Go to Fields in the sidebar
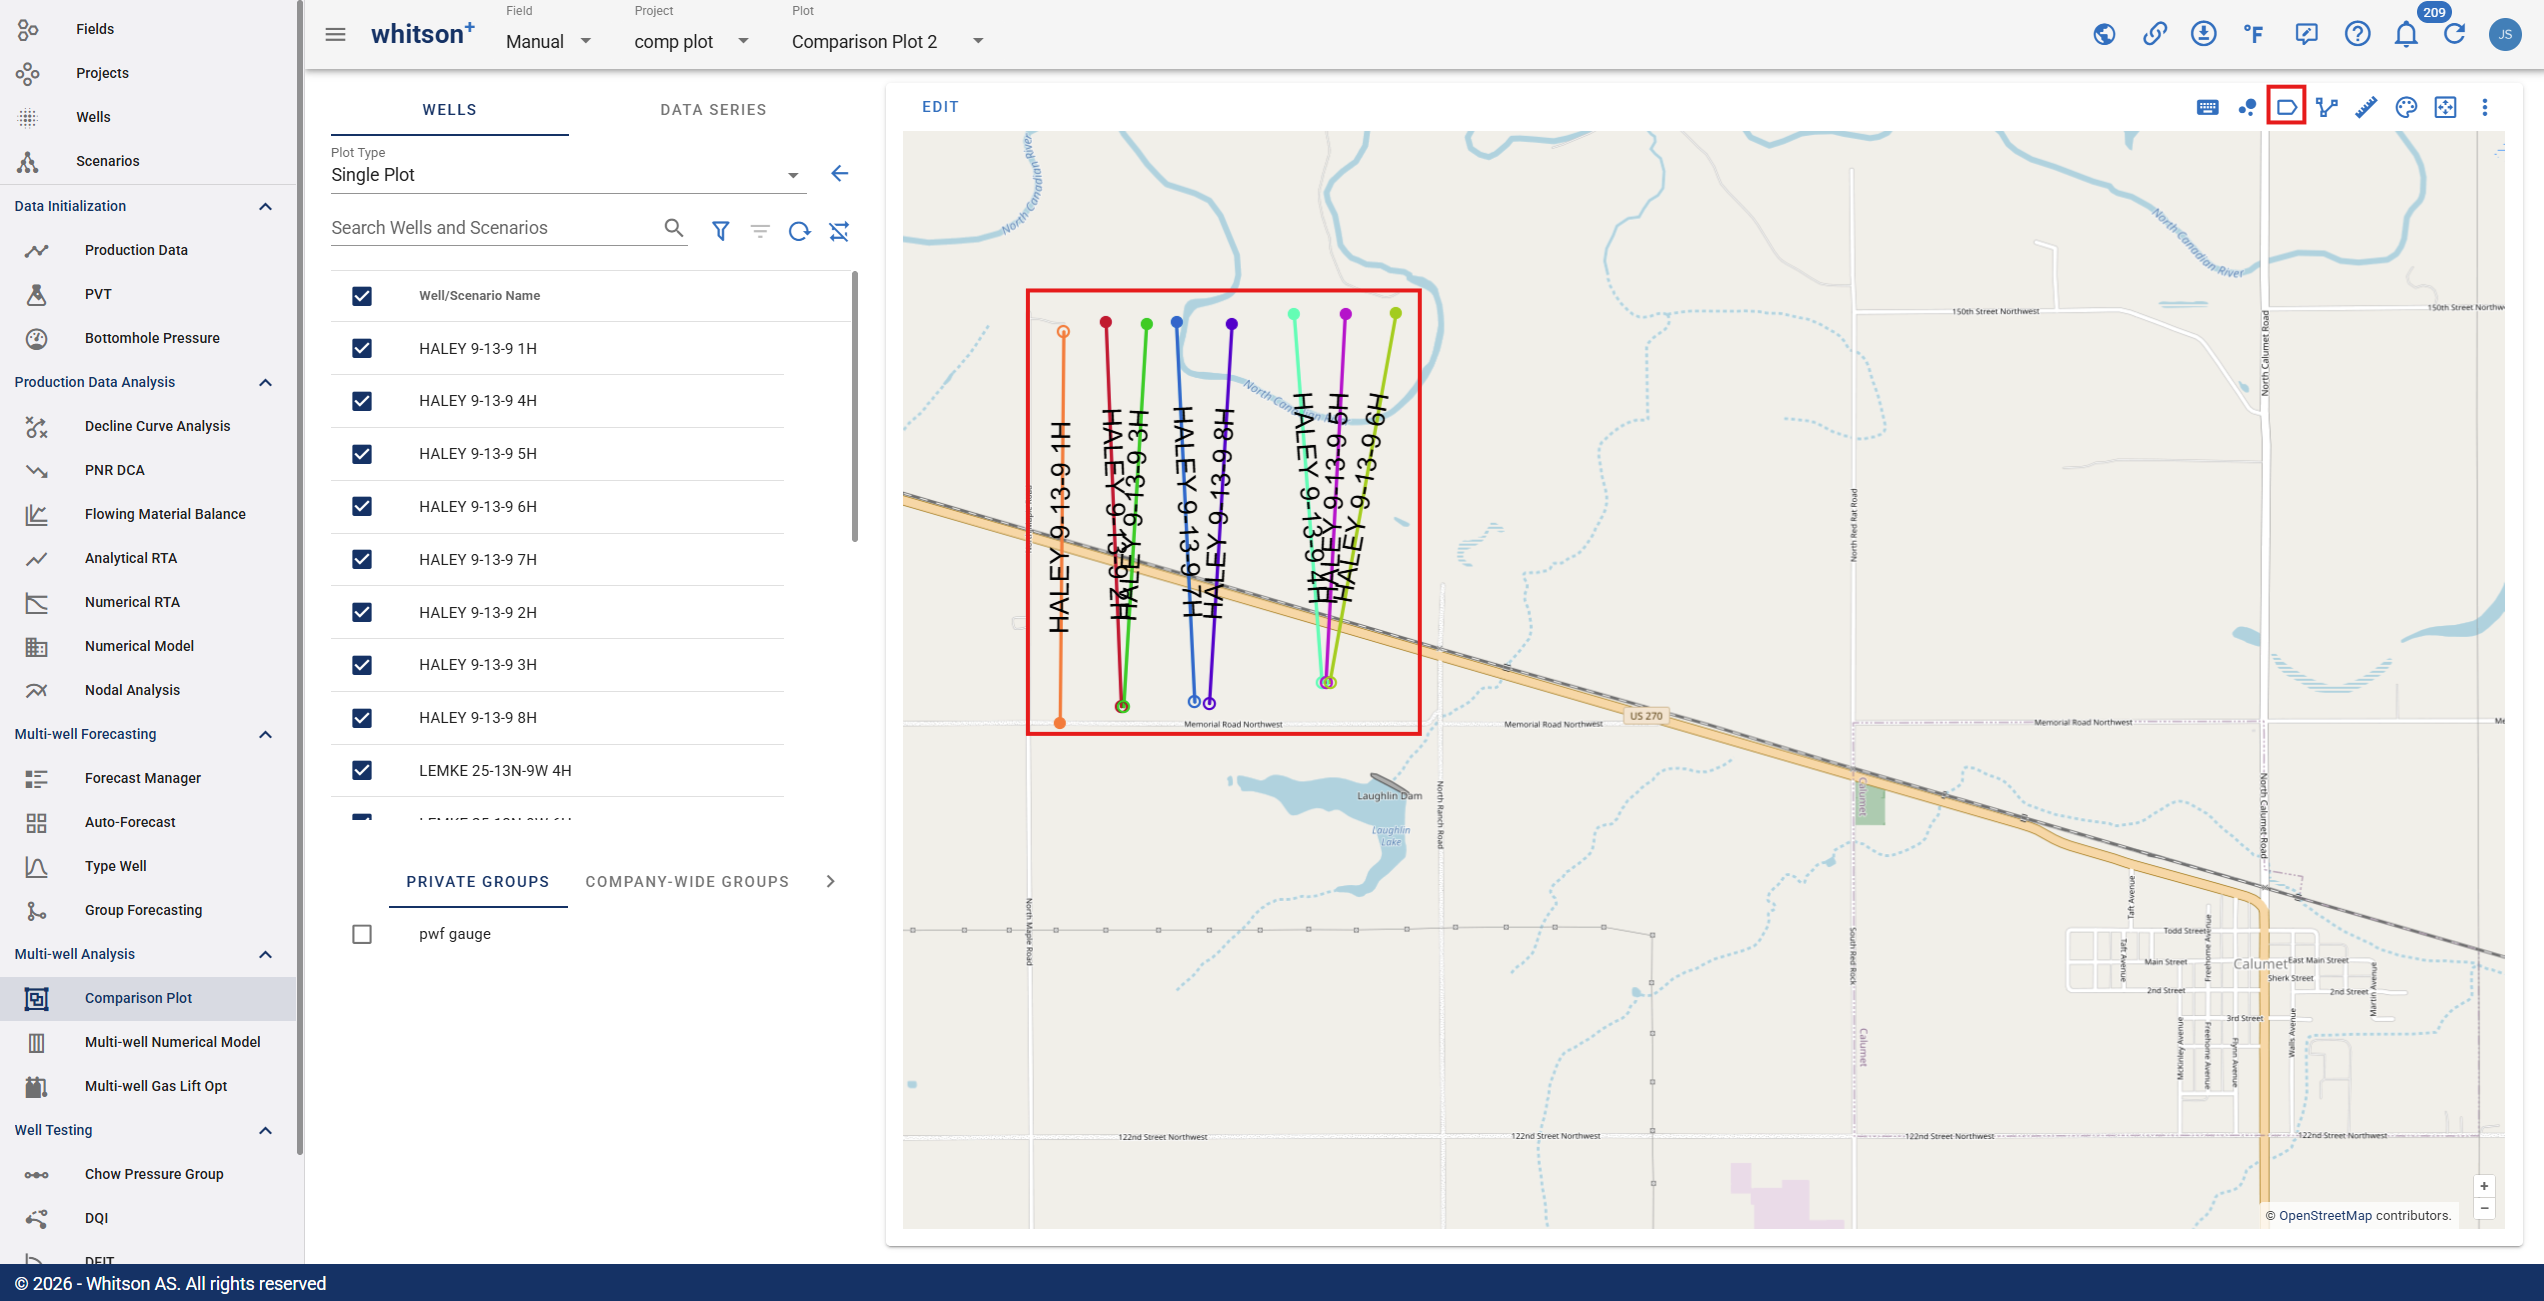This screenshot has height=1301, width=2544. [x=95, y=29]
